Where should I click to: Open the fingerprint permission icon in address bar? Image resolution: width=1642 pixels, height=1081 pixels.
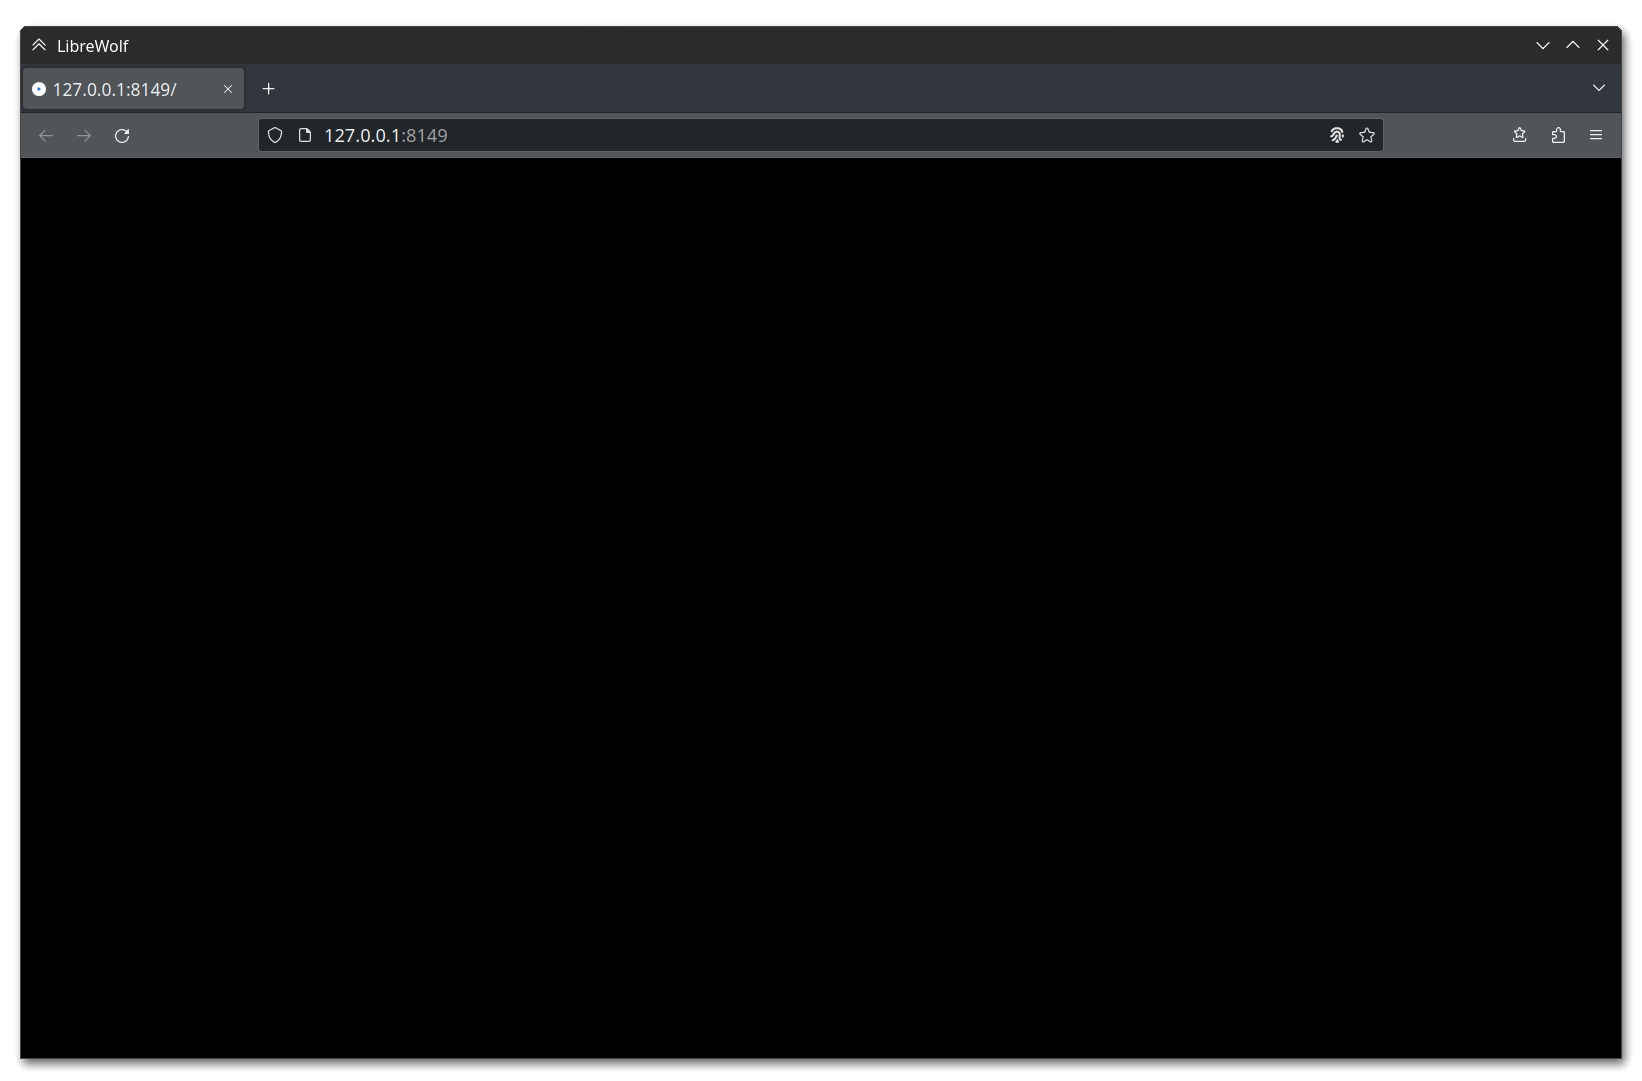click(1336, 136)
